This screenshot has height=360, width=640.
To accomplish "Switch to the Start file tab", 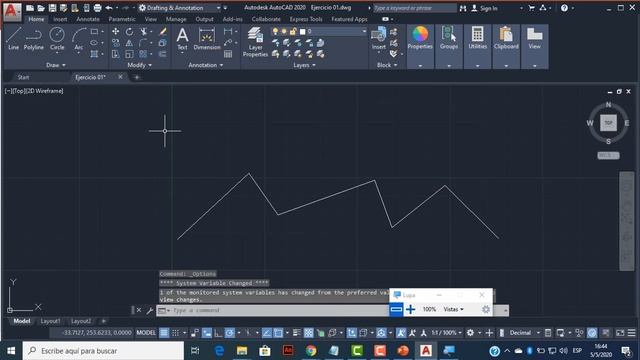I will pos(23,77).
